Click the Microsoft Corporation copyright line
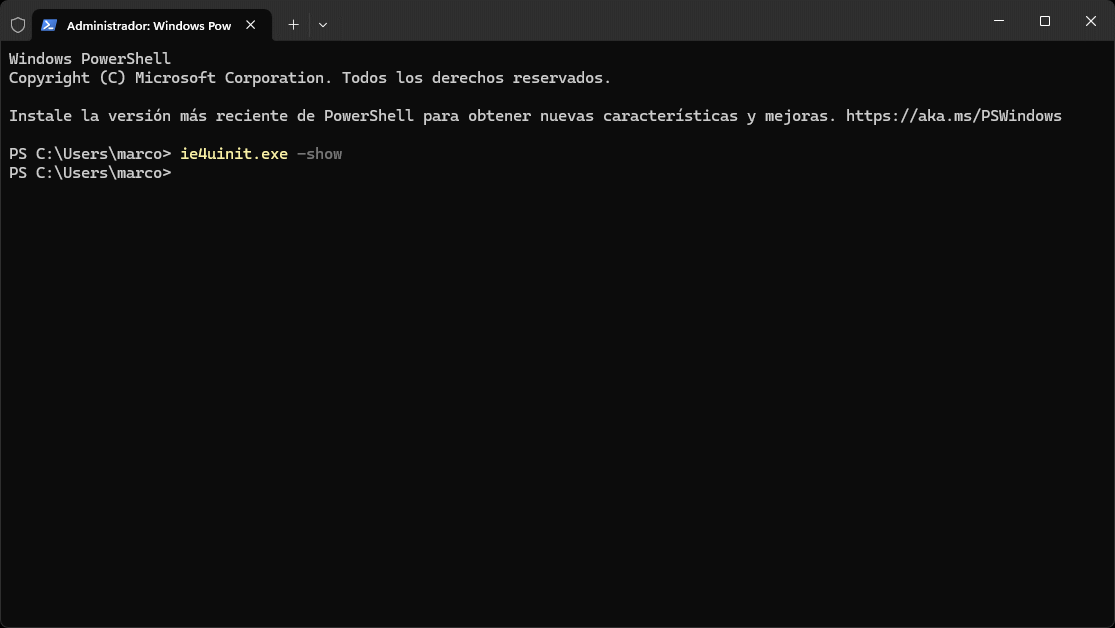 click(x=309, y=77)
